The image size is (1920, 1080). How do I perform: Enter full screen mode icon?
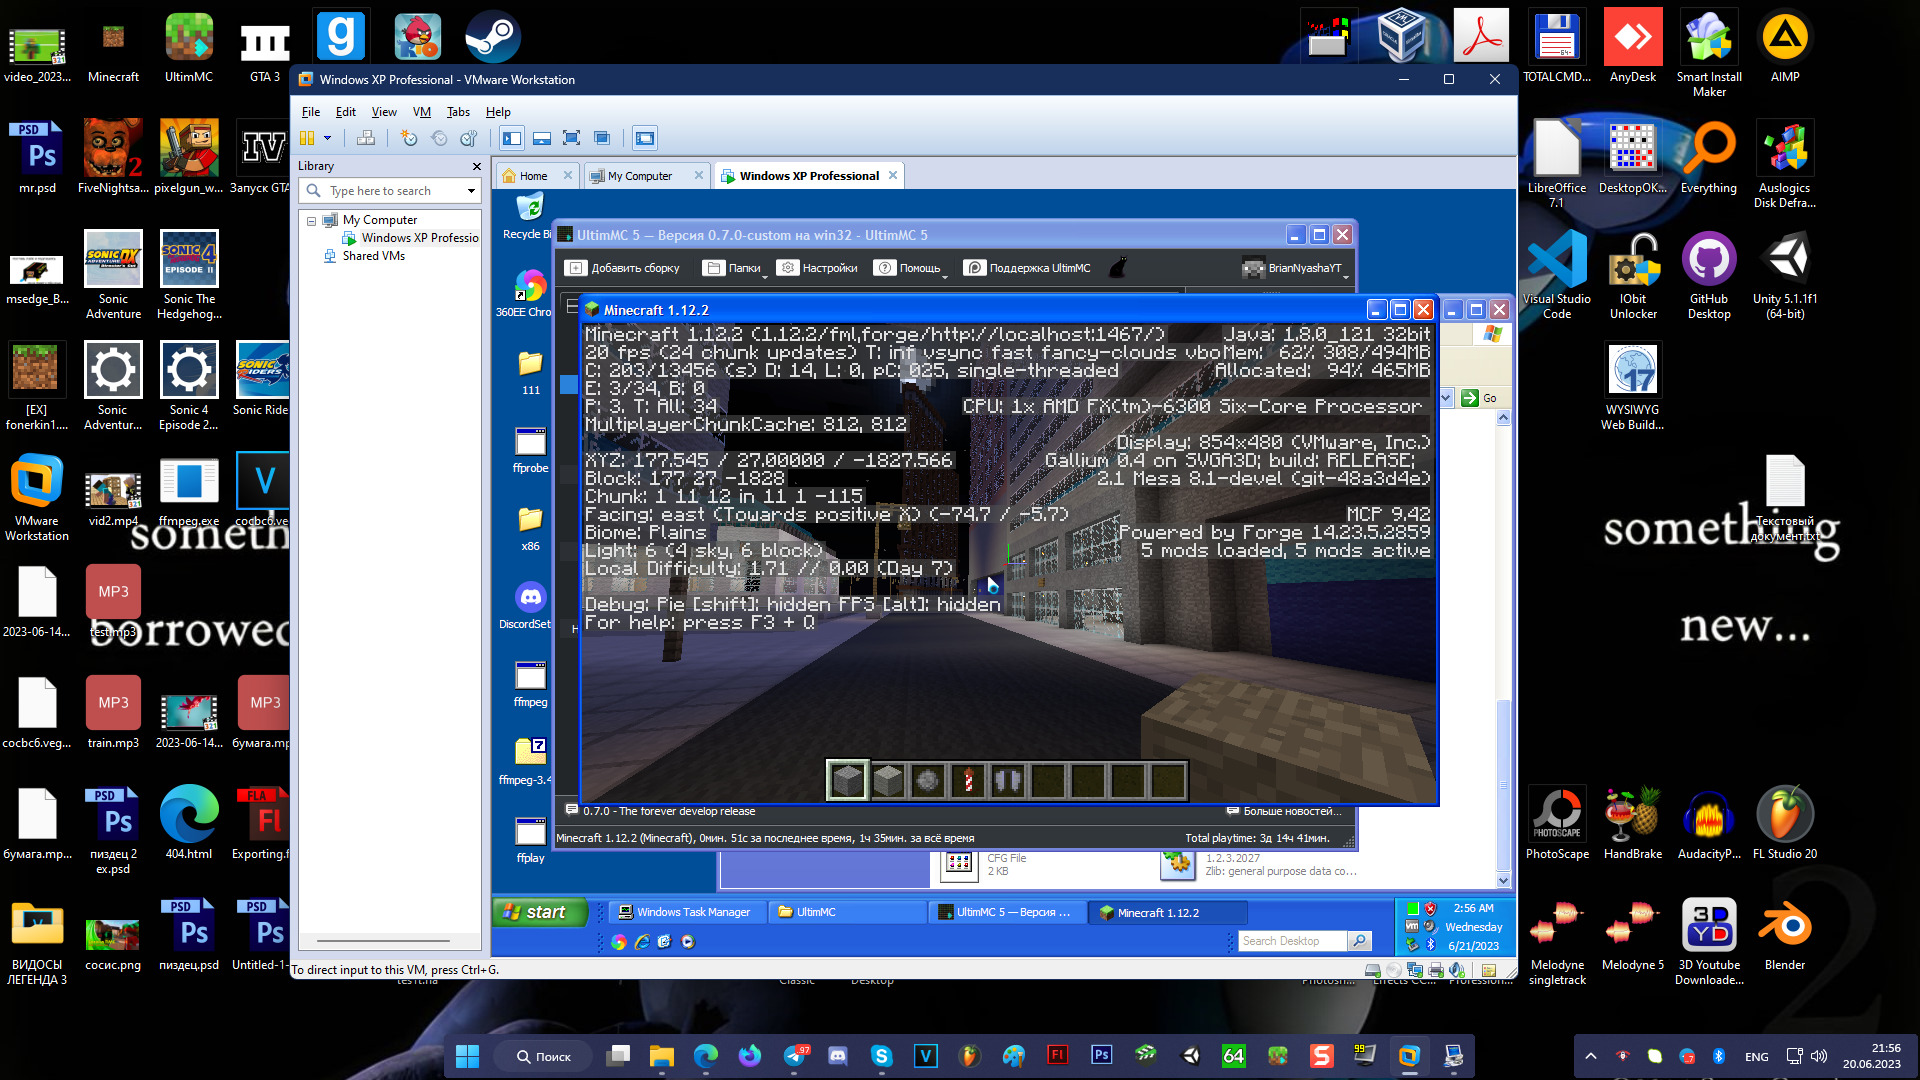point(571,138)
